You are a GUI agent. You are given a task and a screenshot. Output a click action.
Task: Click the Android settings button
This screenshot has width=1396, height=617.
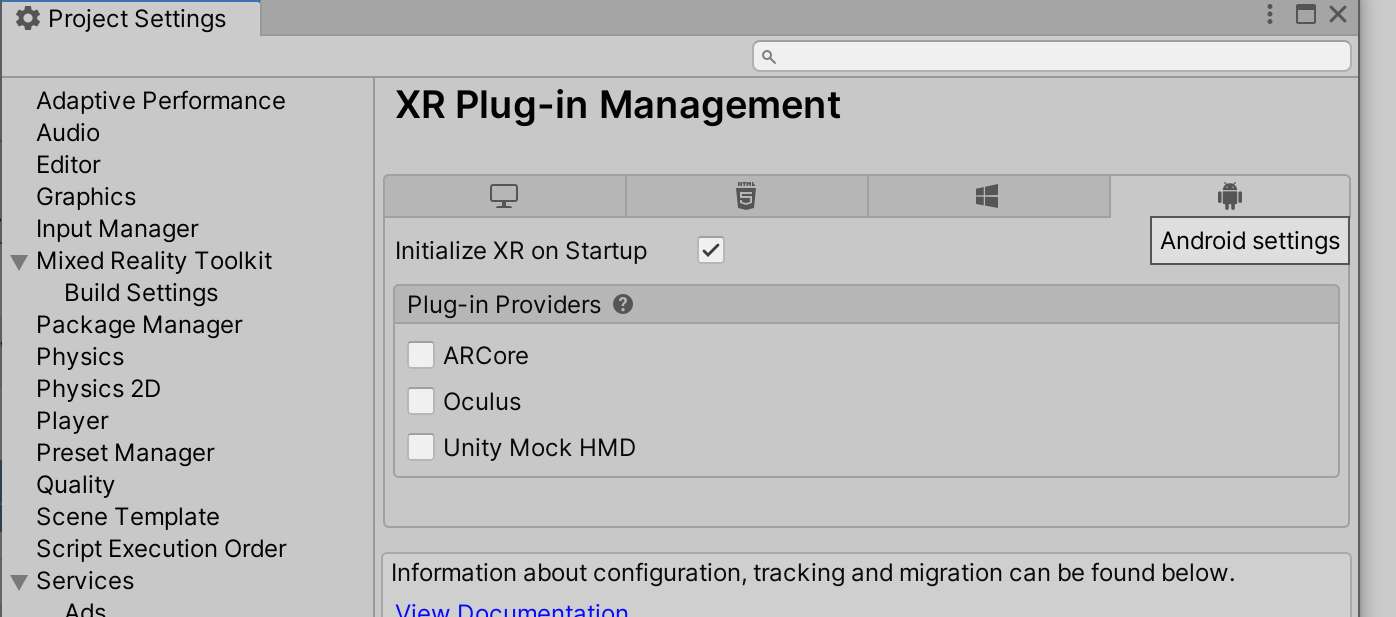tap(1249, 240)
